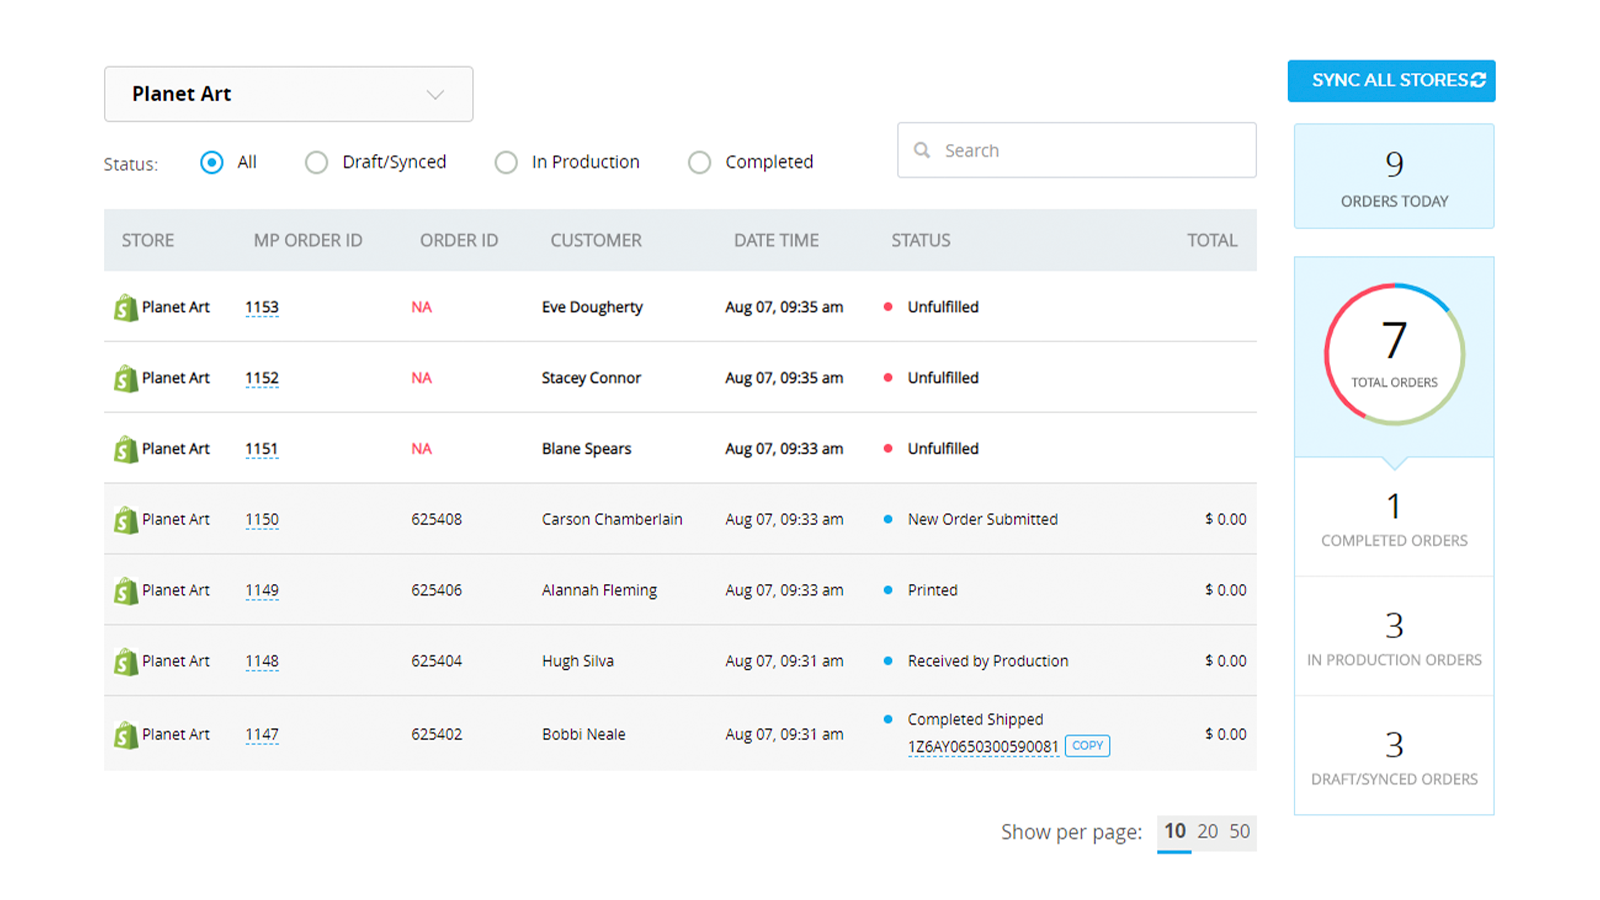Image resolution: width=1600 pixels, height=900 pixels.
Task: Select the Completed status radio
Action: pyautogui.click(x=699, y=162)
